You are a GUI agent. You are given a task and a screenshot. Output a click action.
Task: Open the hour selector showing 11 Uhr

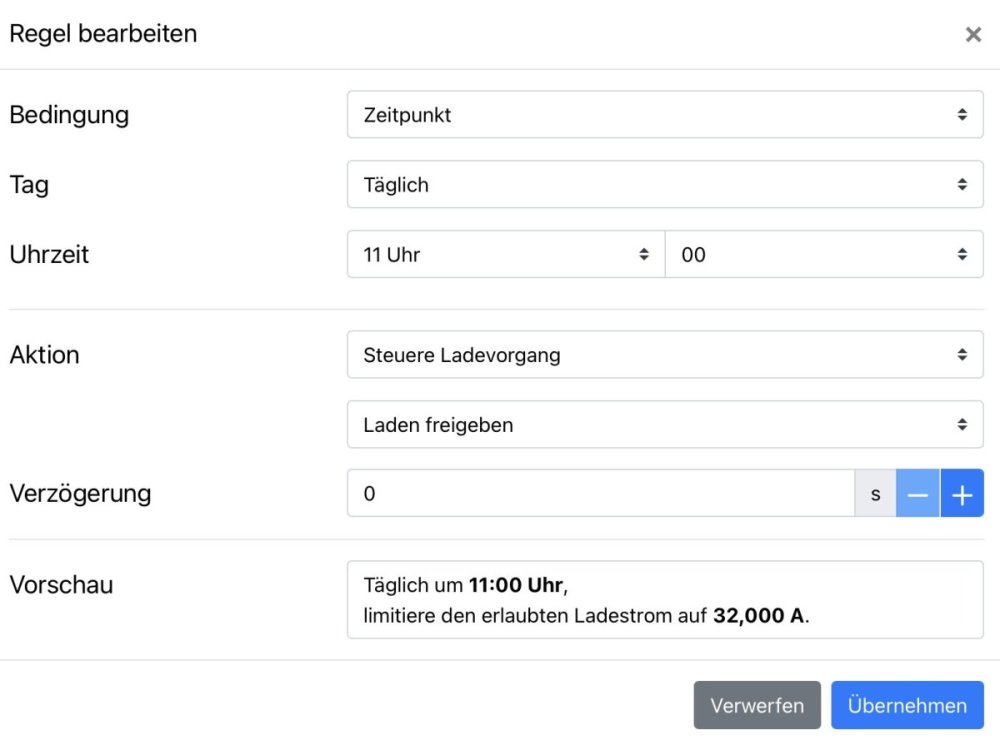pos(505,255)
